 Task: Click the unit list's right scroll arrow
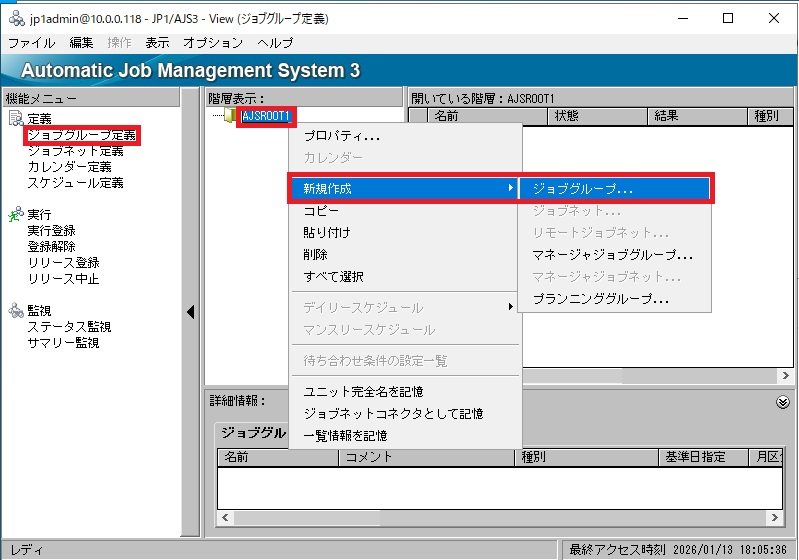(x=785, y=376)
